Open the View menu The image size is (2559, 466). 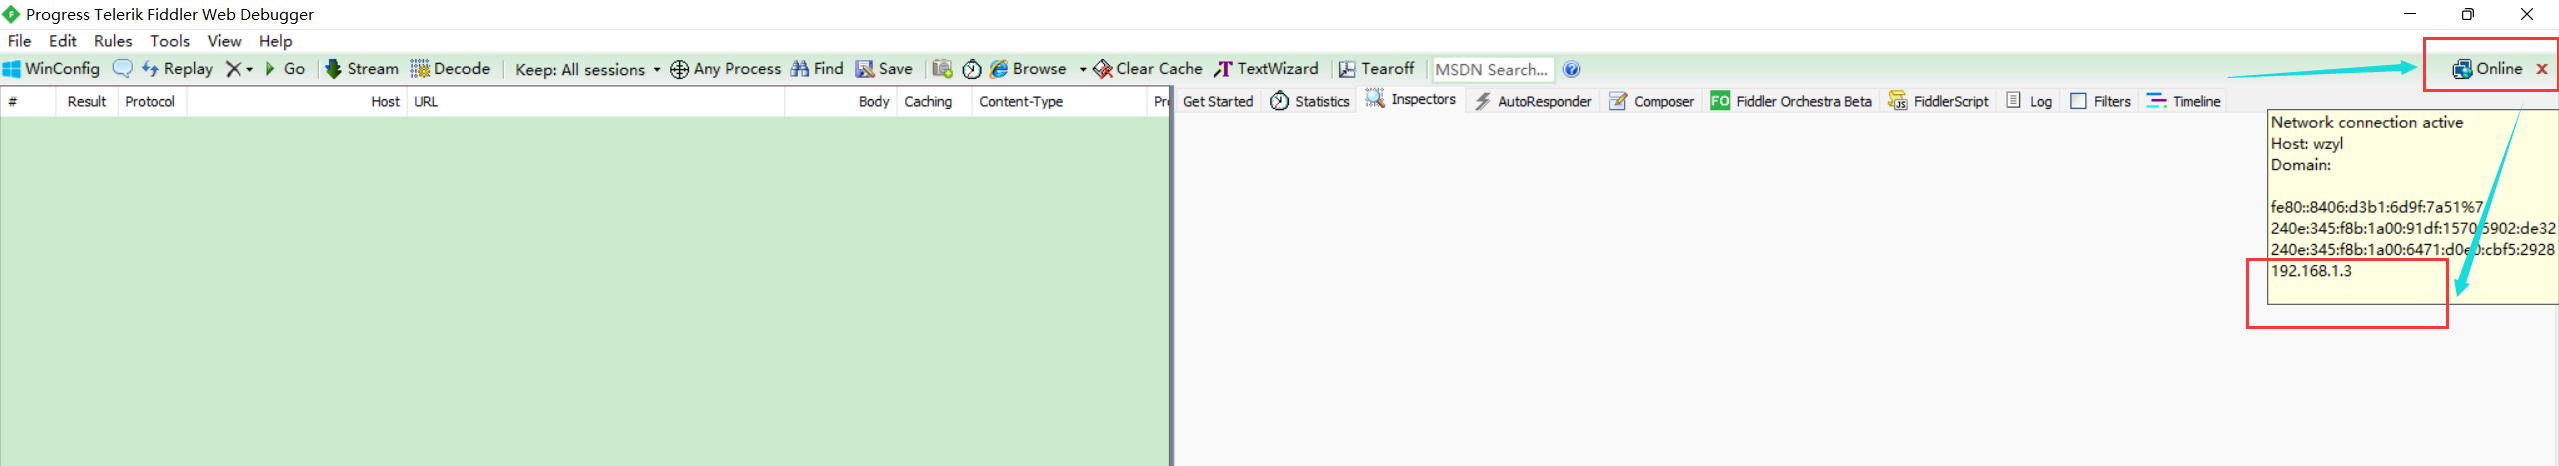tap(224, 41)
